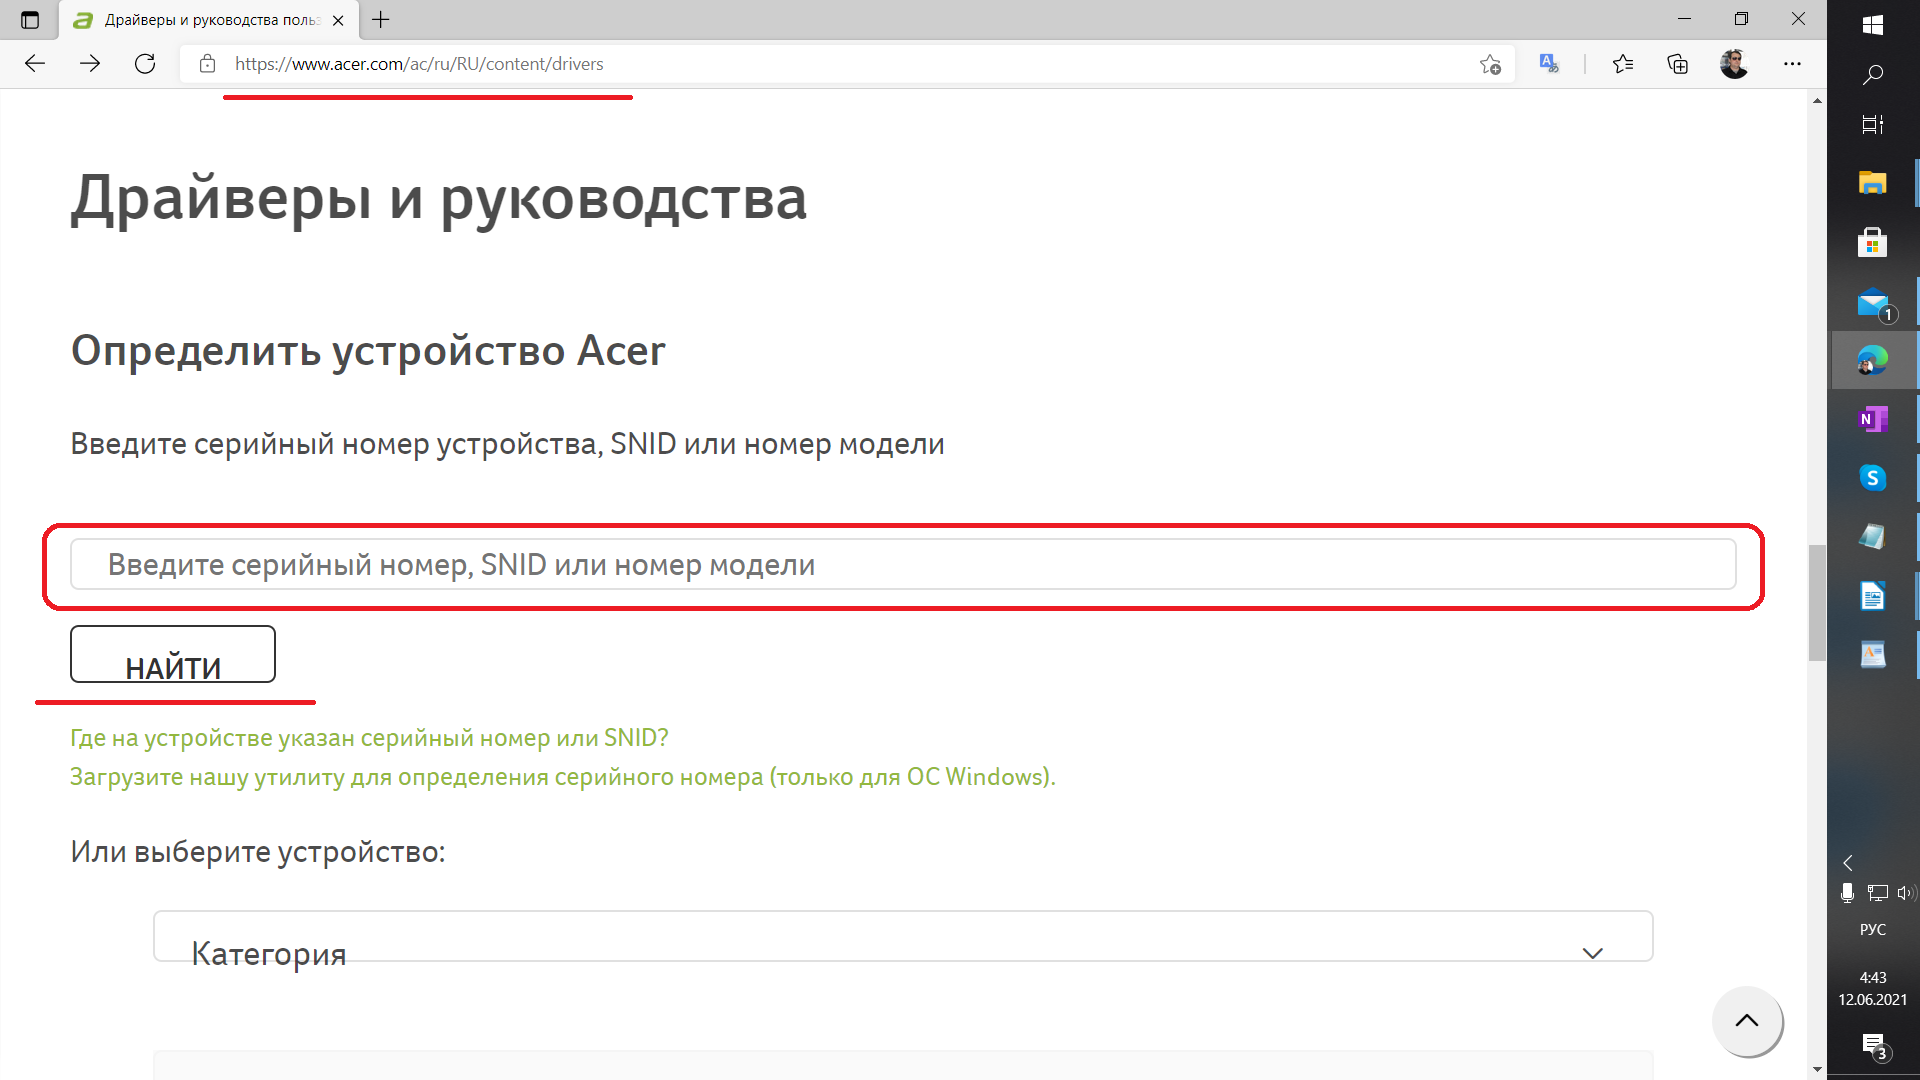Click the serial number or SNID input field
Viewport: 1920px width, 1080px height.
pyautogui.click(x=903, y=565)
